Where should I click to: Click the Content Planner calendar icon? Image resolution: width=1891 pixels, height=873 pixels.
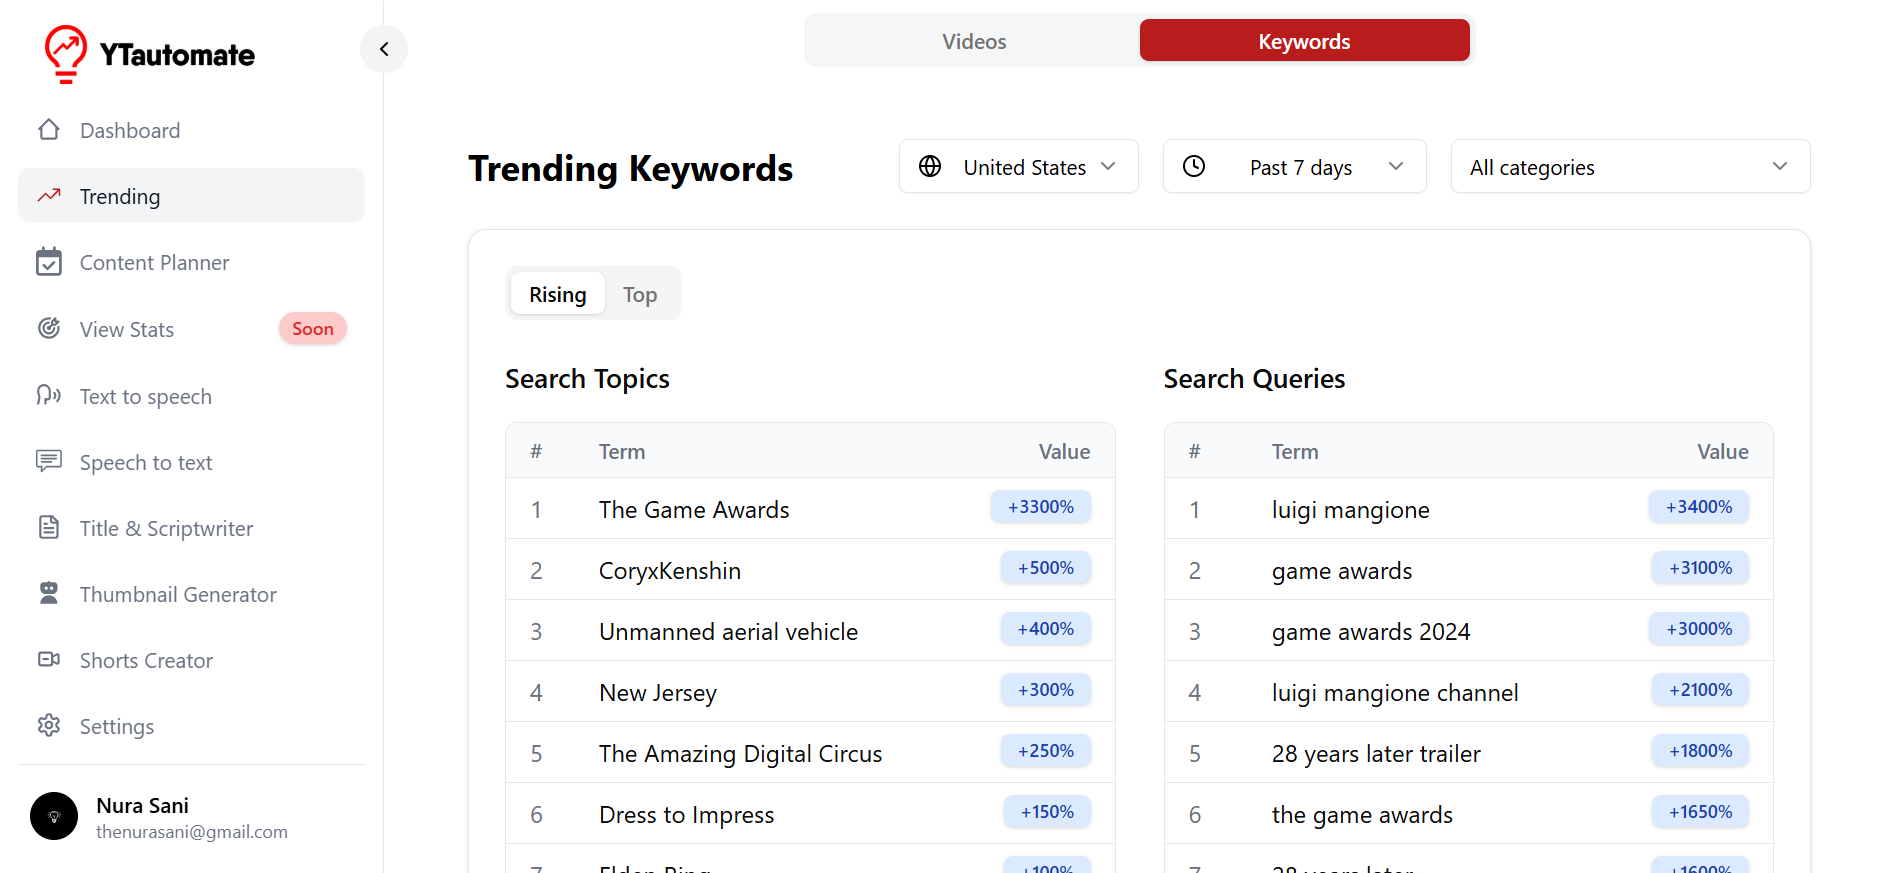[x=49, y=262]
